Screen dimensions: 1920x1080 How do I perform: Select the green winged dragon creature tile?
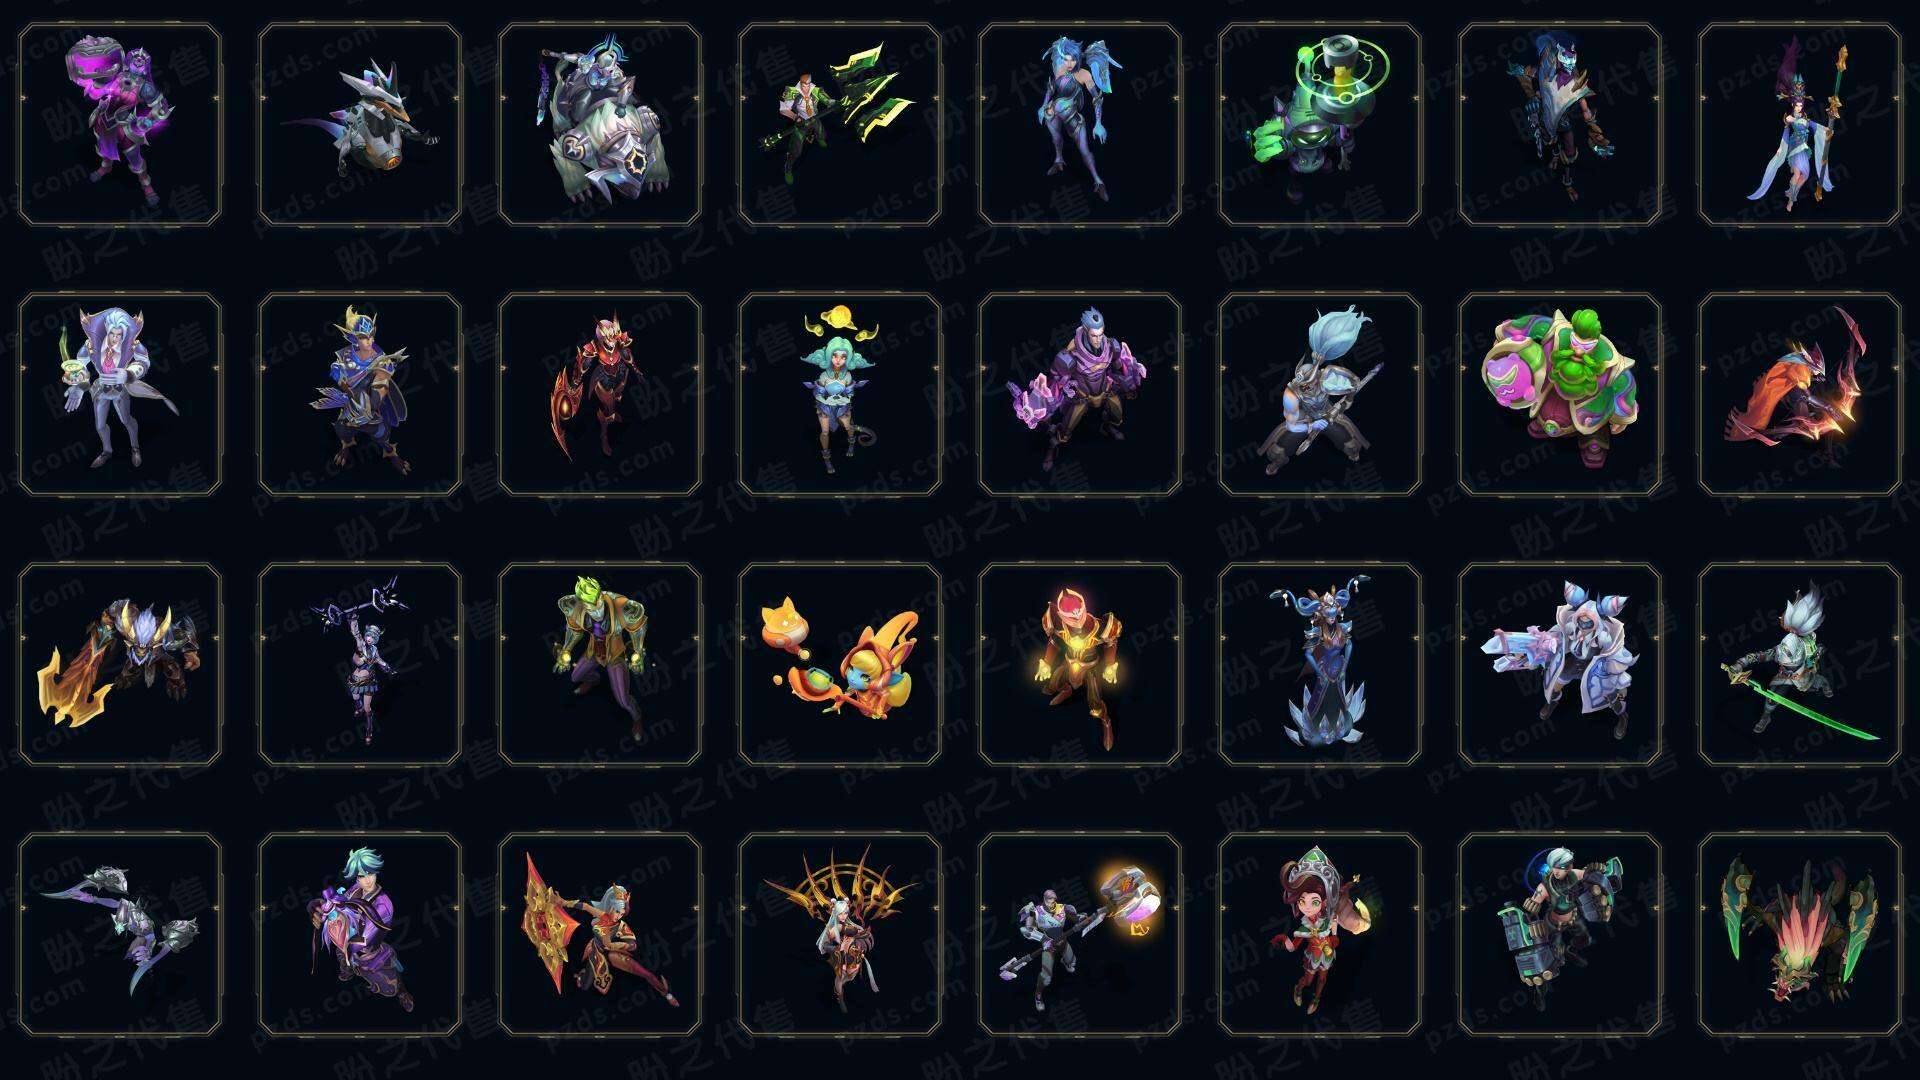[x=1800, y=934]
